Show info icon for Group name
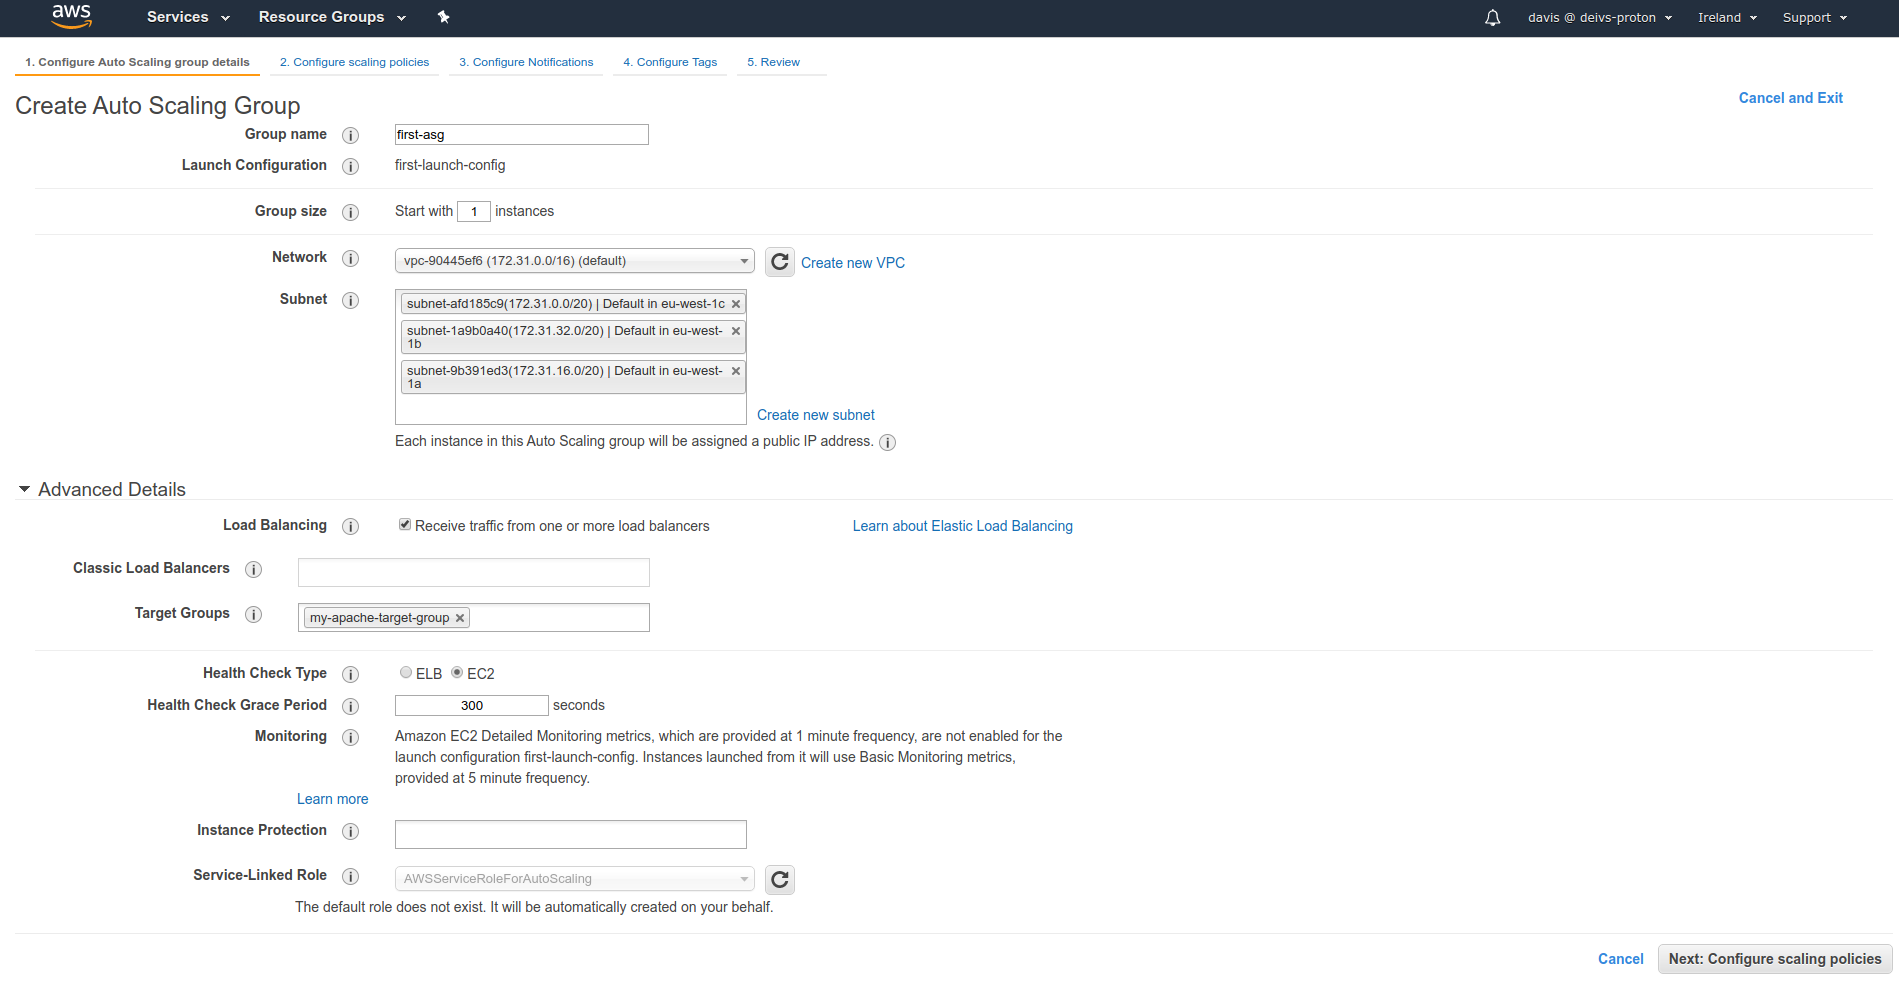This screenshot has width=1899, height=982. tap(350, 135)
